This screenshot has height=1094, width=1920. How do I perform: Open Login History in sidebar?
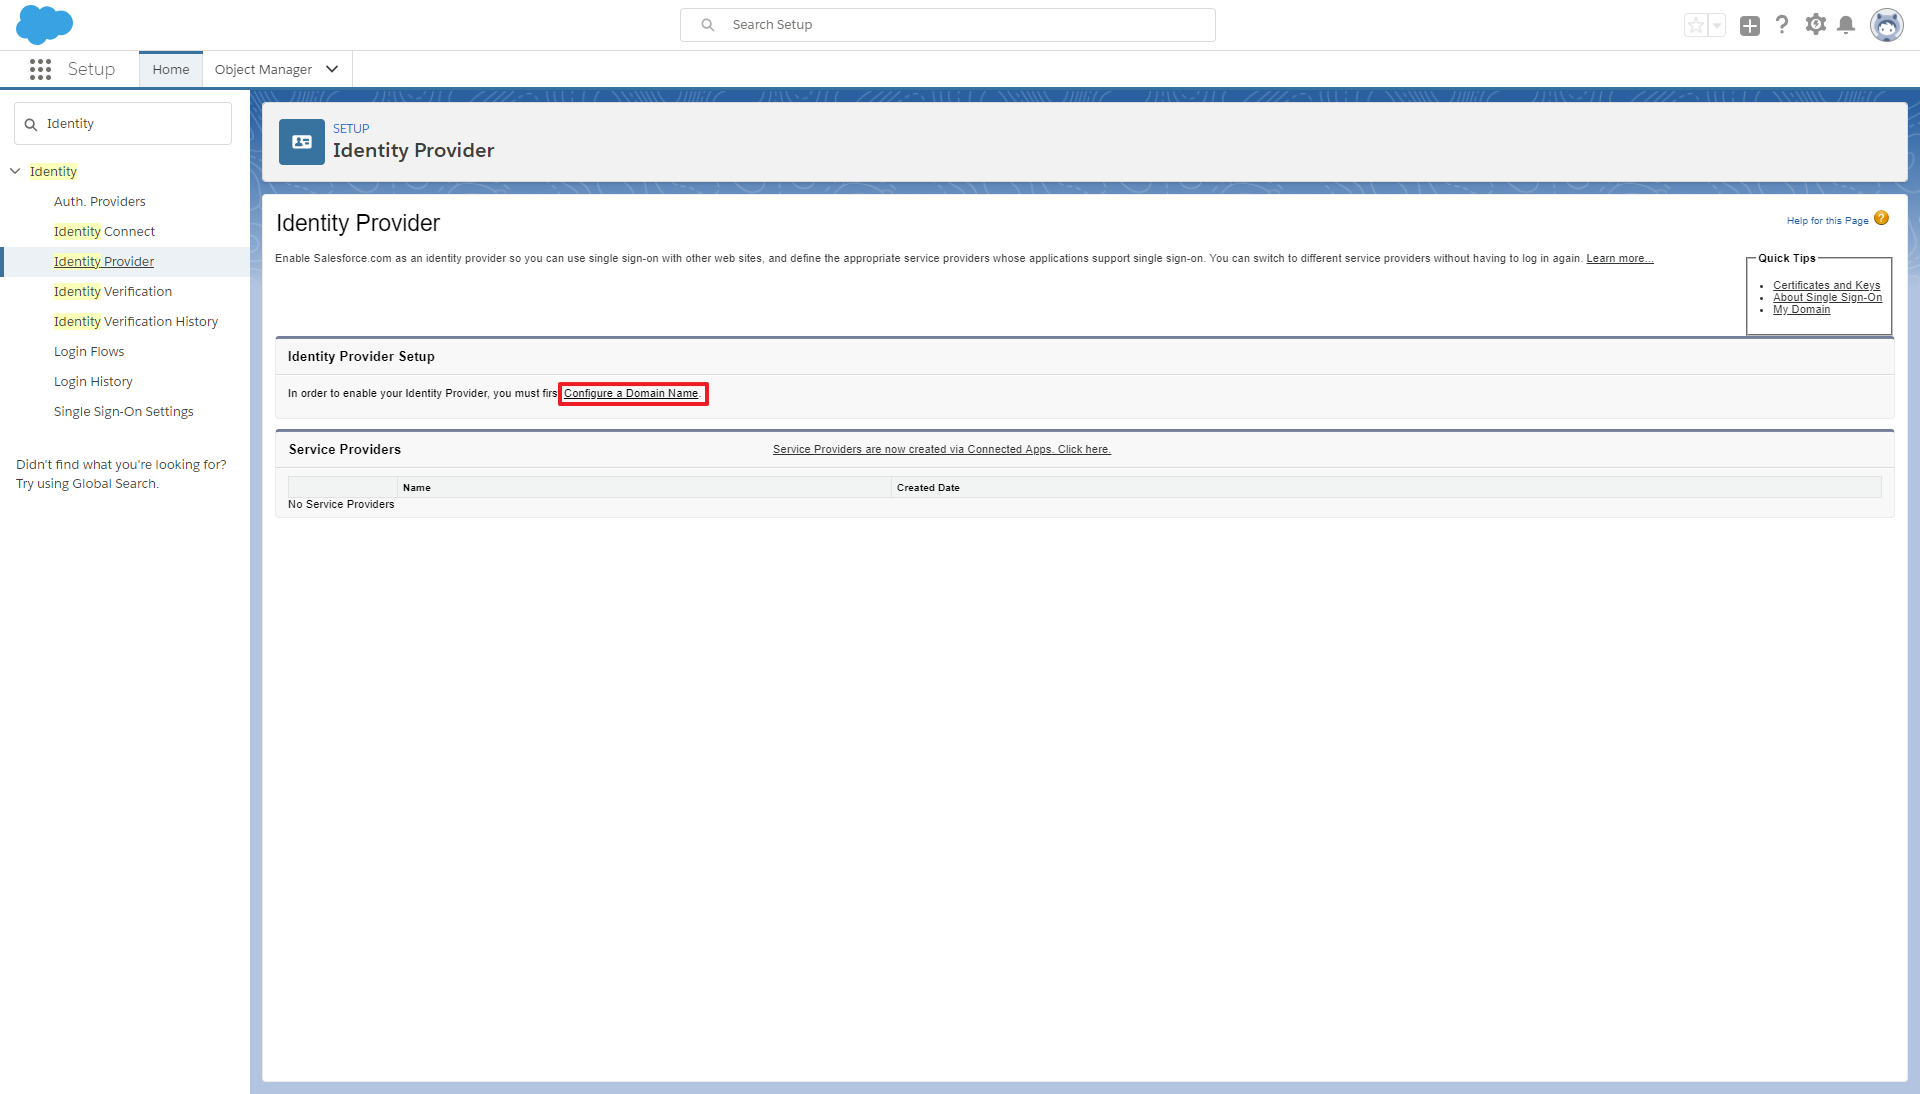[93, 381]
